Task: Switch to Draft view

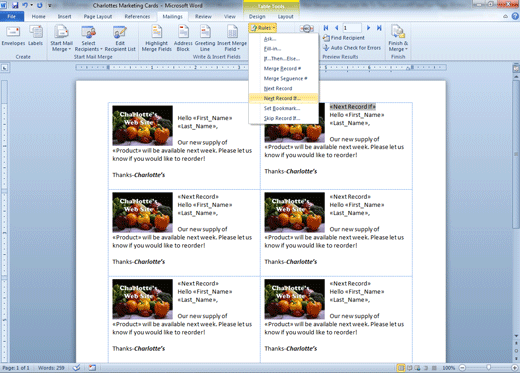Action: 434,368
